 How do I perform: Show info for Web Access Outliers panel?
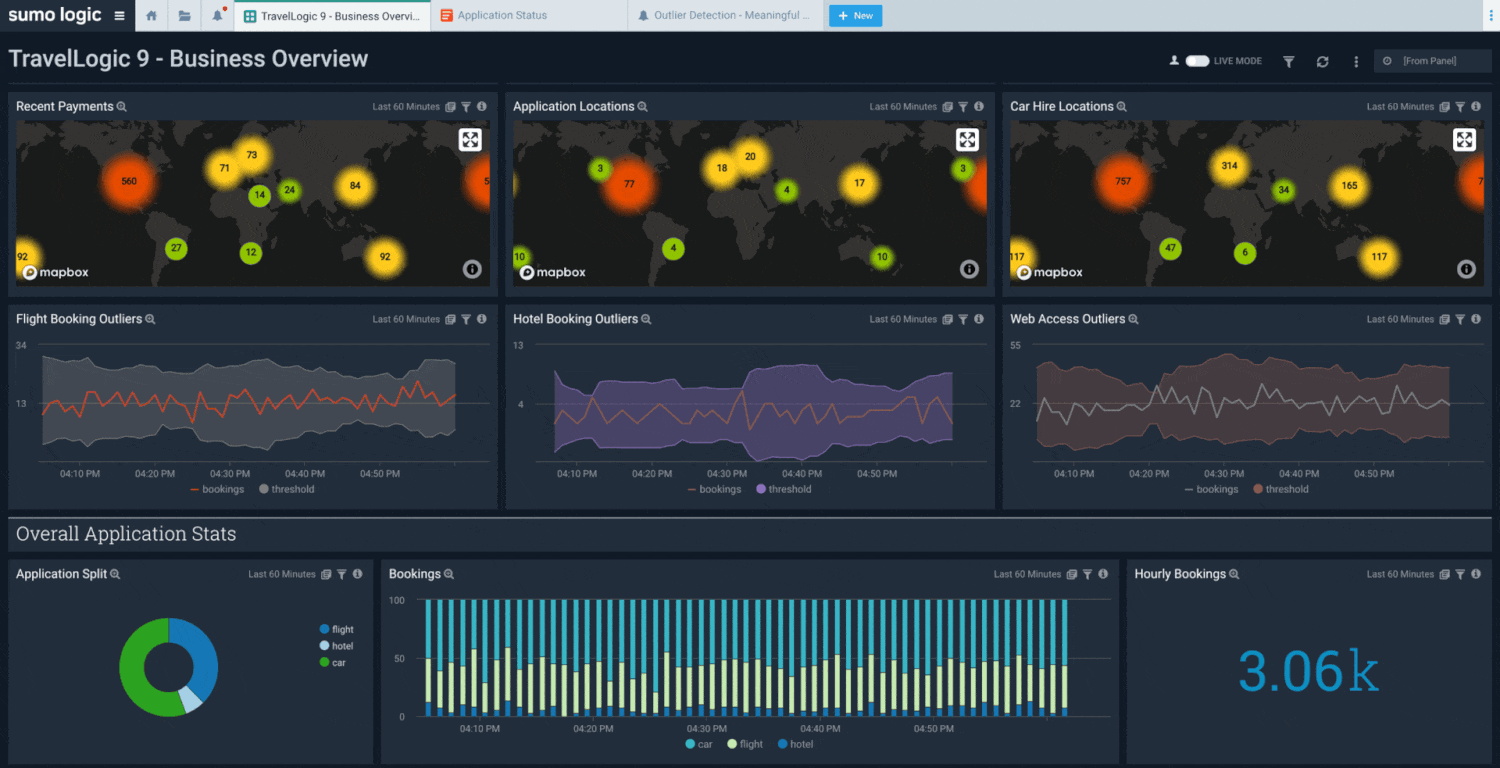tap(1476, 320)
